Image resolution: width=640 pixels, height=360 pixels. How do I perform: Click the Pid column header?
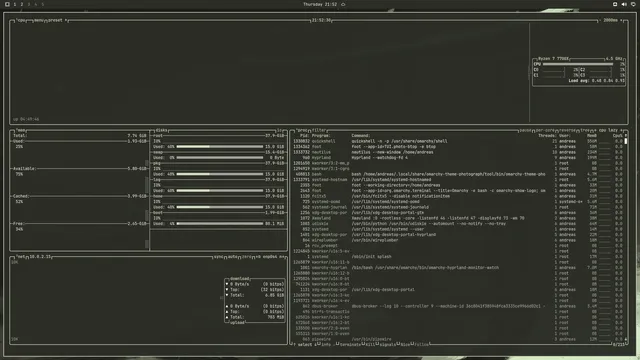pyautogui.click(x=304, y=136)
